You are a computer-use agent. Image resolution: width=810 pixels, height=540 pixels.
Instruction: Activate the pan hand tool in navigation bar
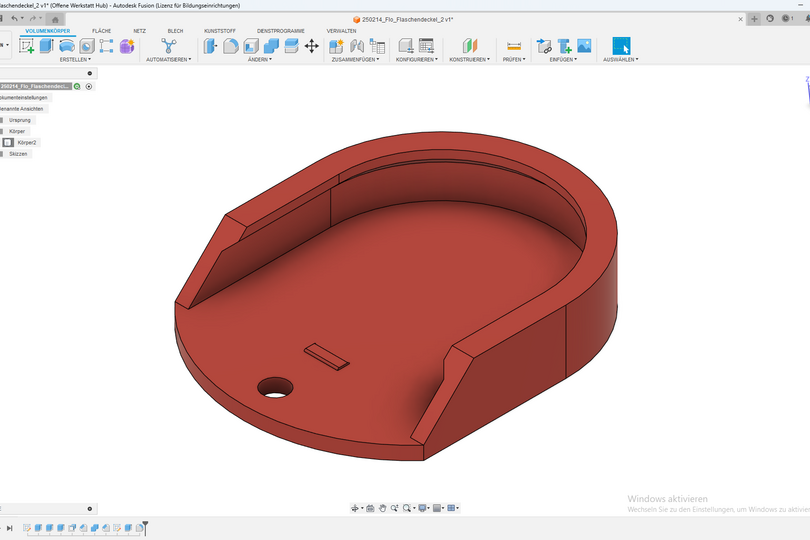[382, 508]
